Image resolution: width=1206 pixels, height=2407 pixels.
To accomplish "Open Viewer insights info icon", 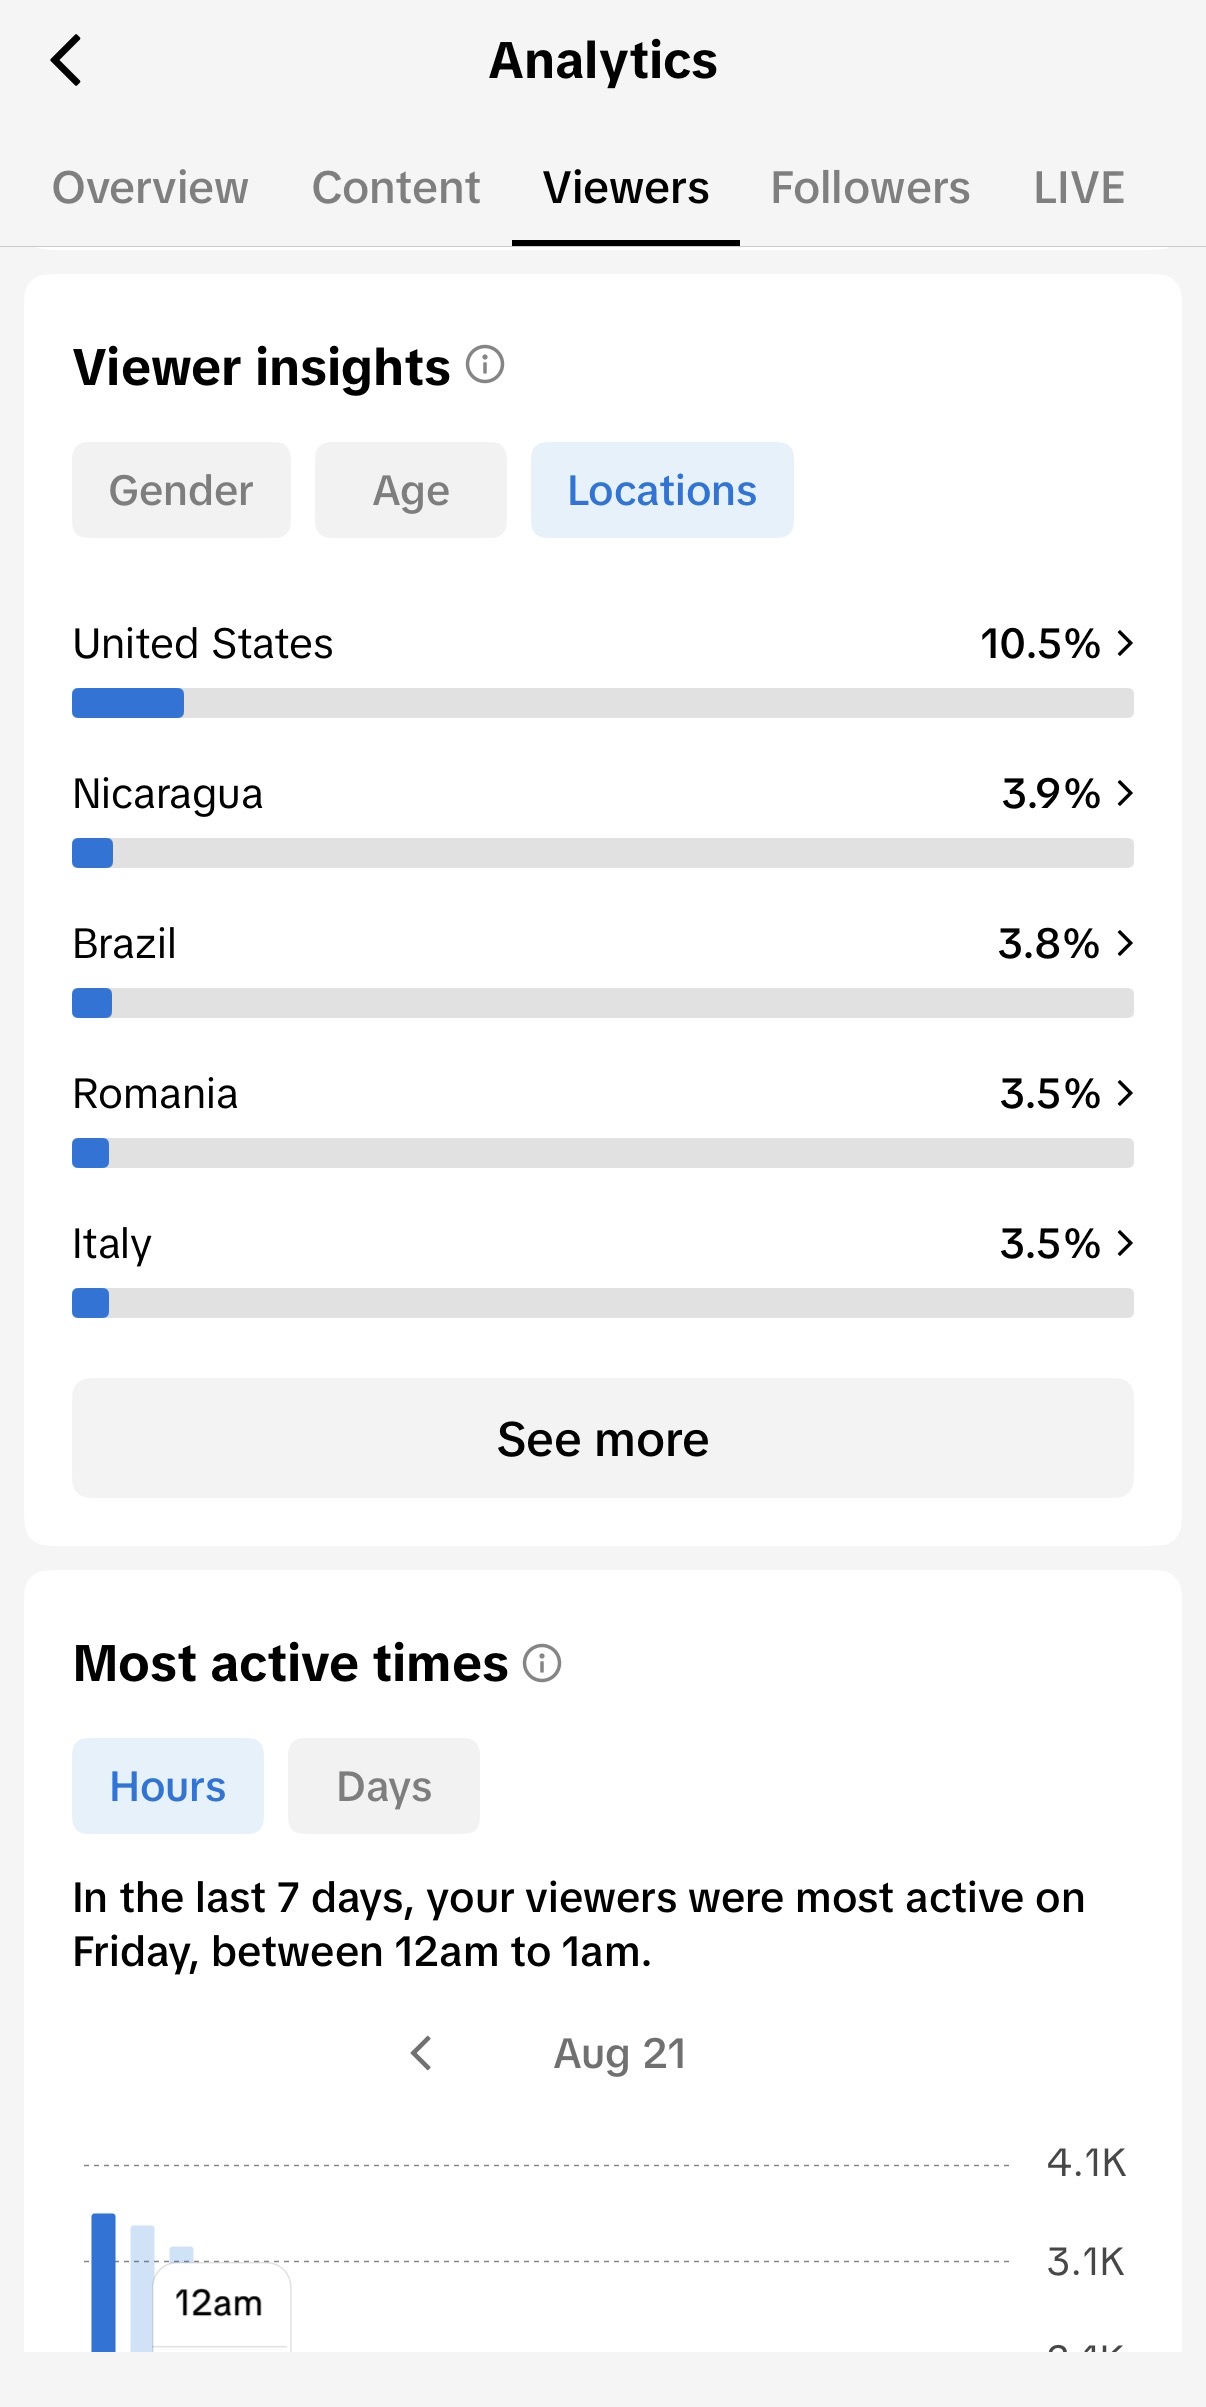I will 485,365.
